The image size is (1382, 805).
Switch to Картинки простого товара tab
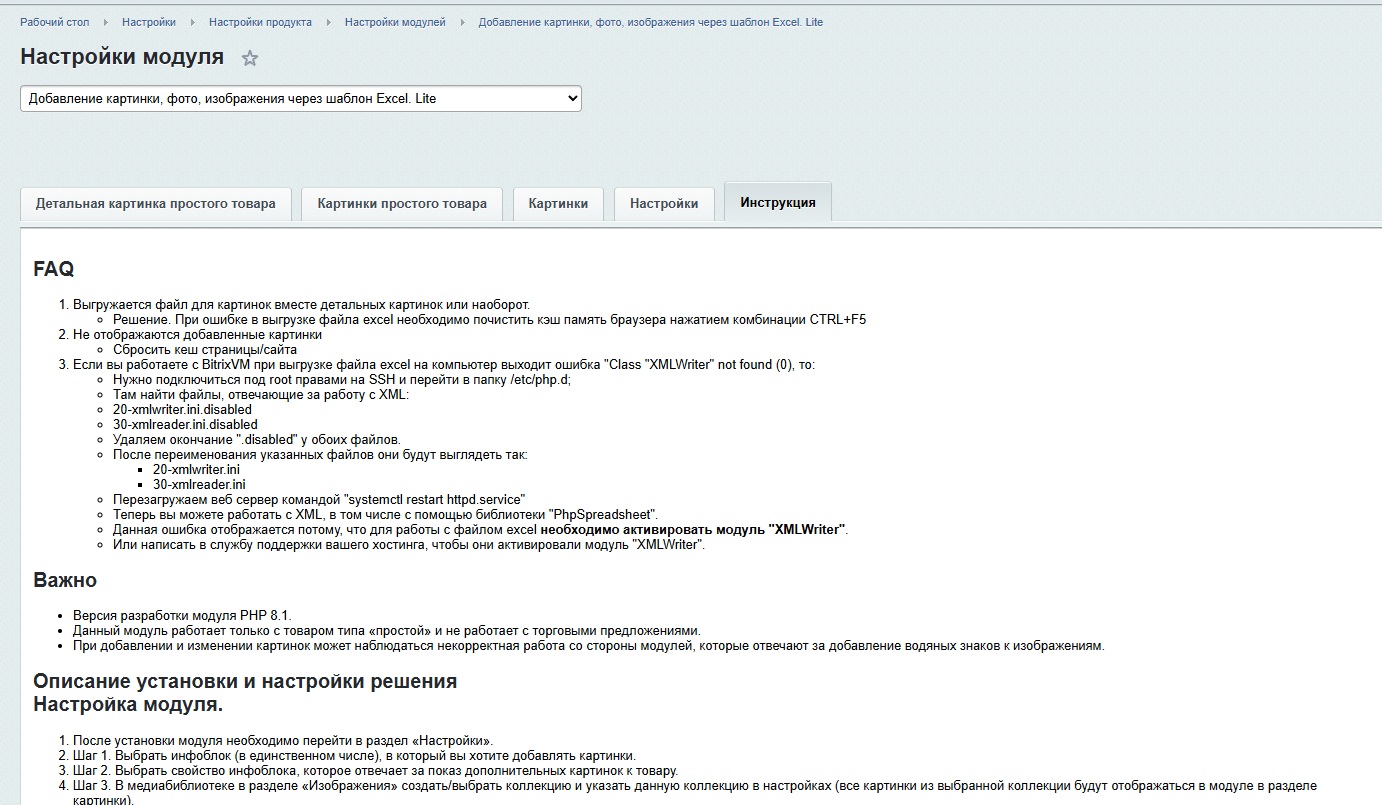pos(402,203)
